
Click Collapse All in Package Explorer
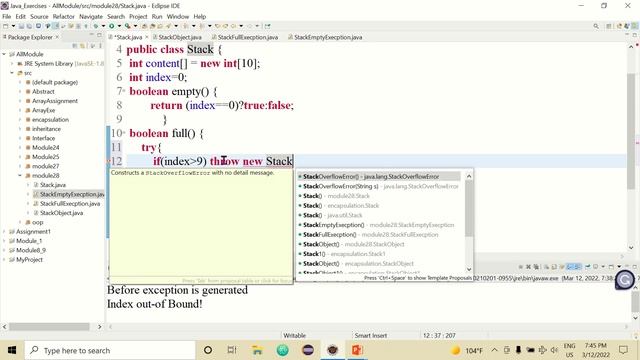tap(75, 46)
